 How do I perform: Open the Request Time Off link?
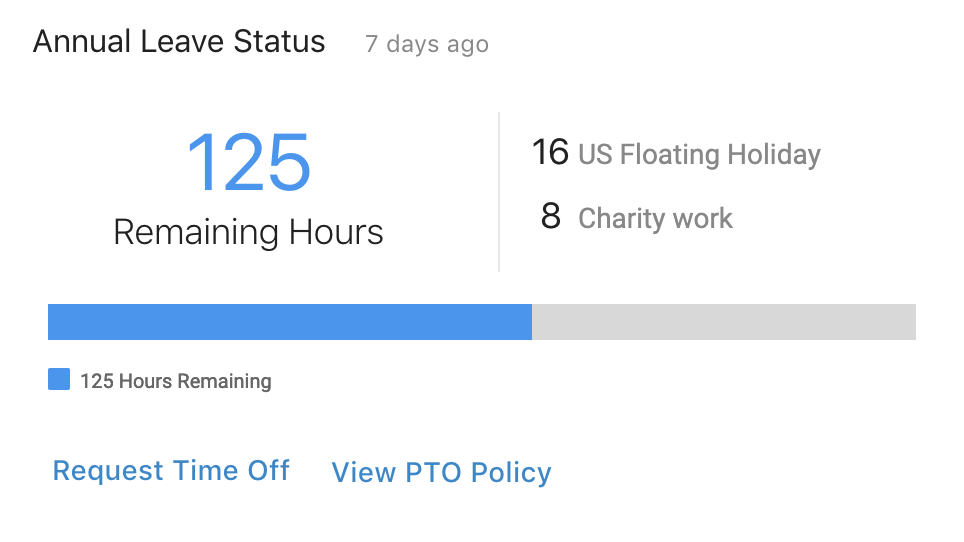[x=171, y=471]
